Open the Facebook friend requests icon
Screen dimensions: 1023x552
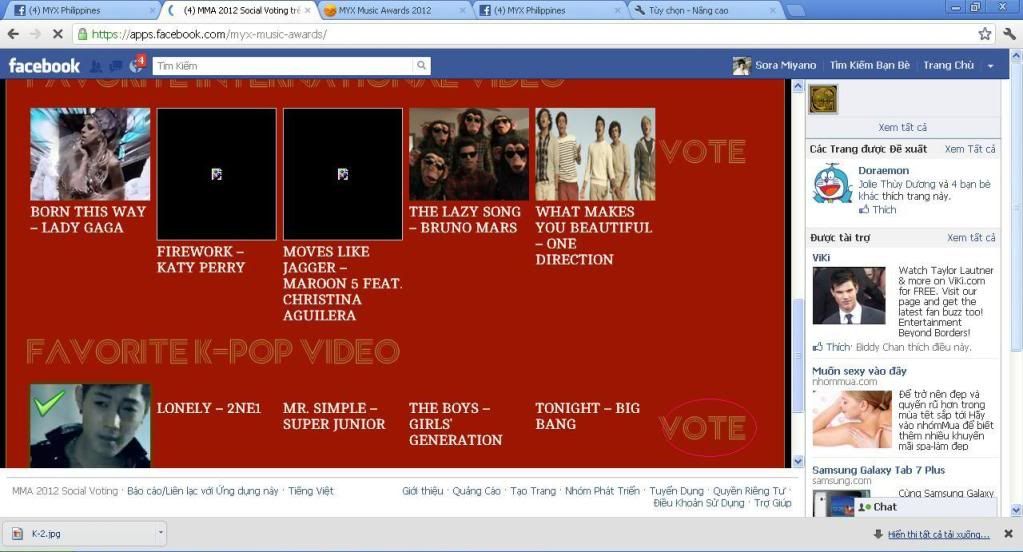pyautogui.click(x=96, y=65)
